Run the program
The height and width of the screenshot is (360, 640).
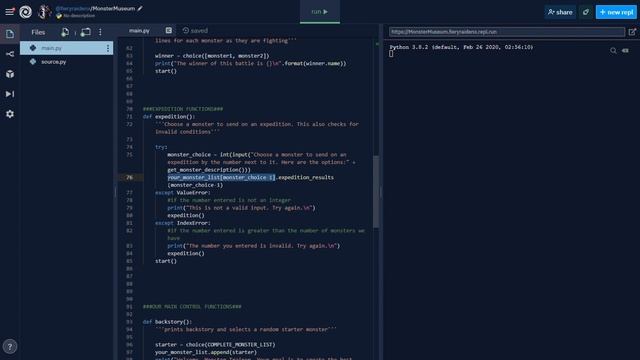coord(320,12)
